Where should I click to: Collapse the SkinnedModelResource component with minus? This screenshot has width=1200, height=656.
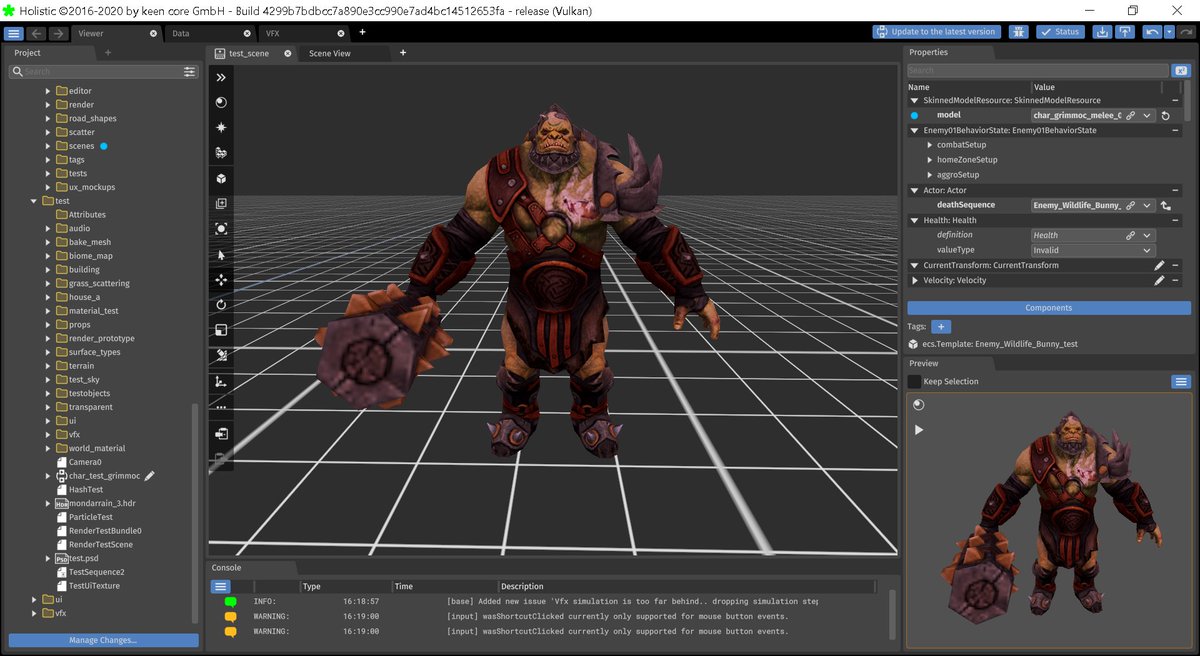[1175, 101]
